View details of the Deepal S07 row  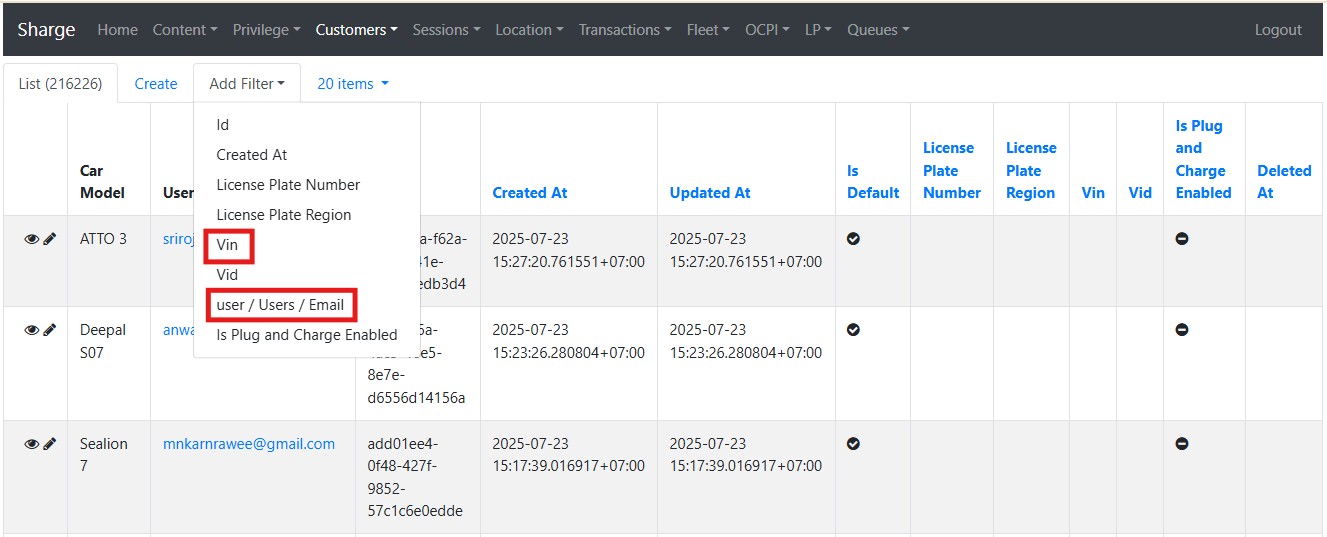pyautogui.click(x=32, y=330)
